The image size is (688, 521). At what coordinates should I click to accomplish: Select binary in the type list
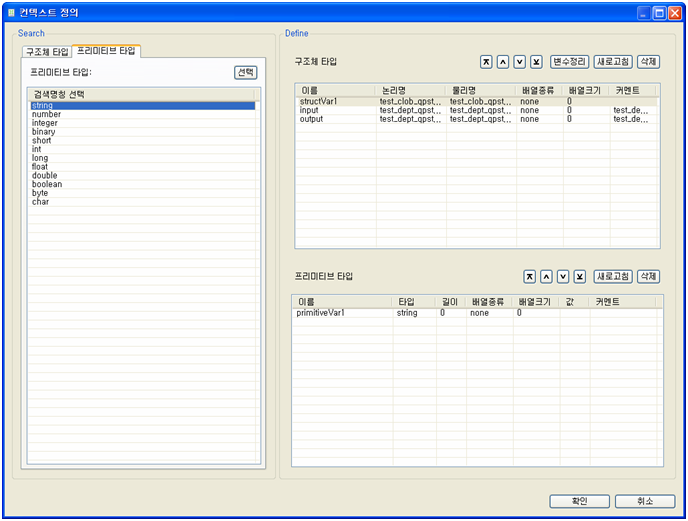coord(143,132)
